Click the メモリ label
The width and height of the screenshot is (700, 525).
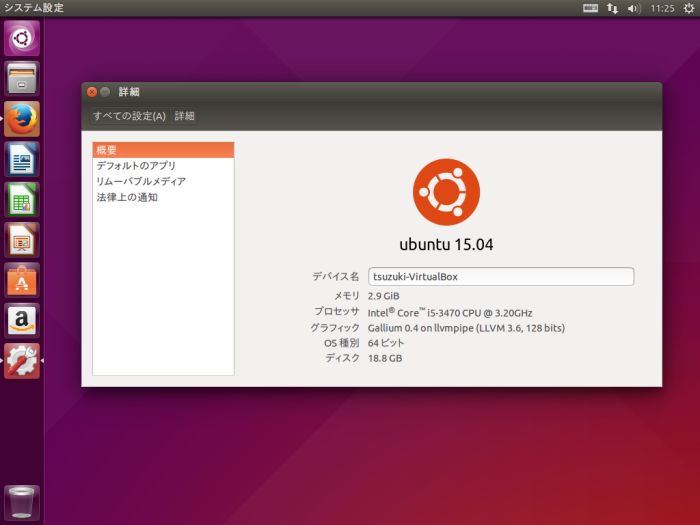coord(347,296)
